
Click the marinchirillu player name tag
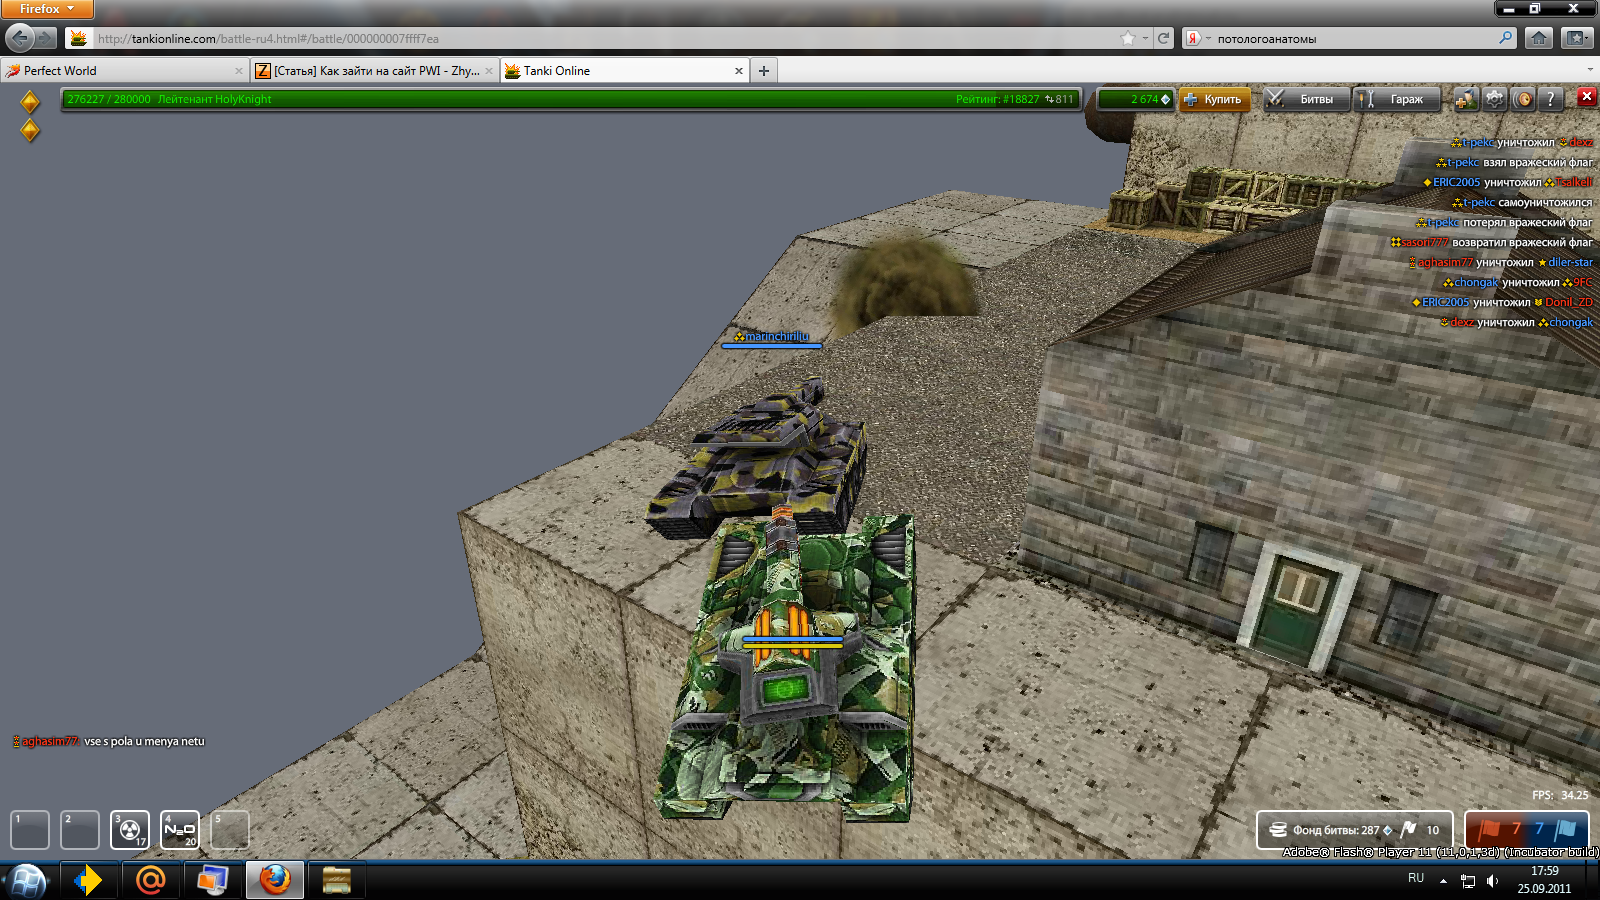(771, 337)
